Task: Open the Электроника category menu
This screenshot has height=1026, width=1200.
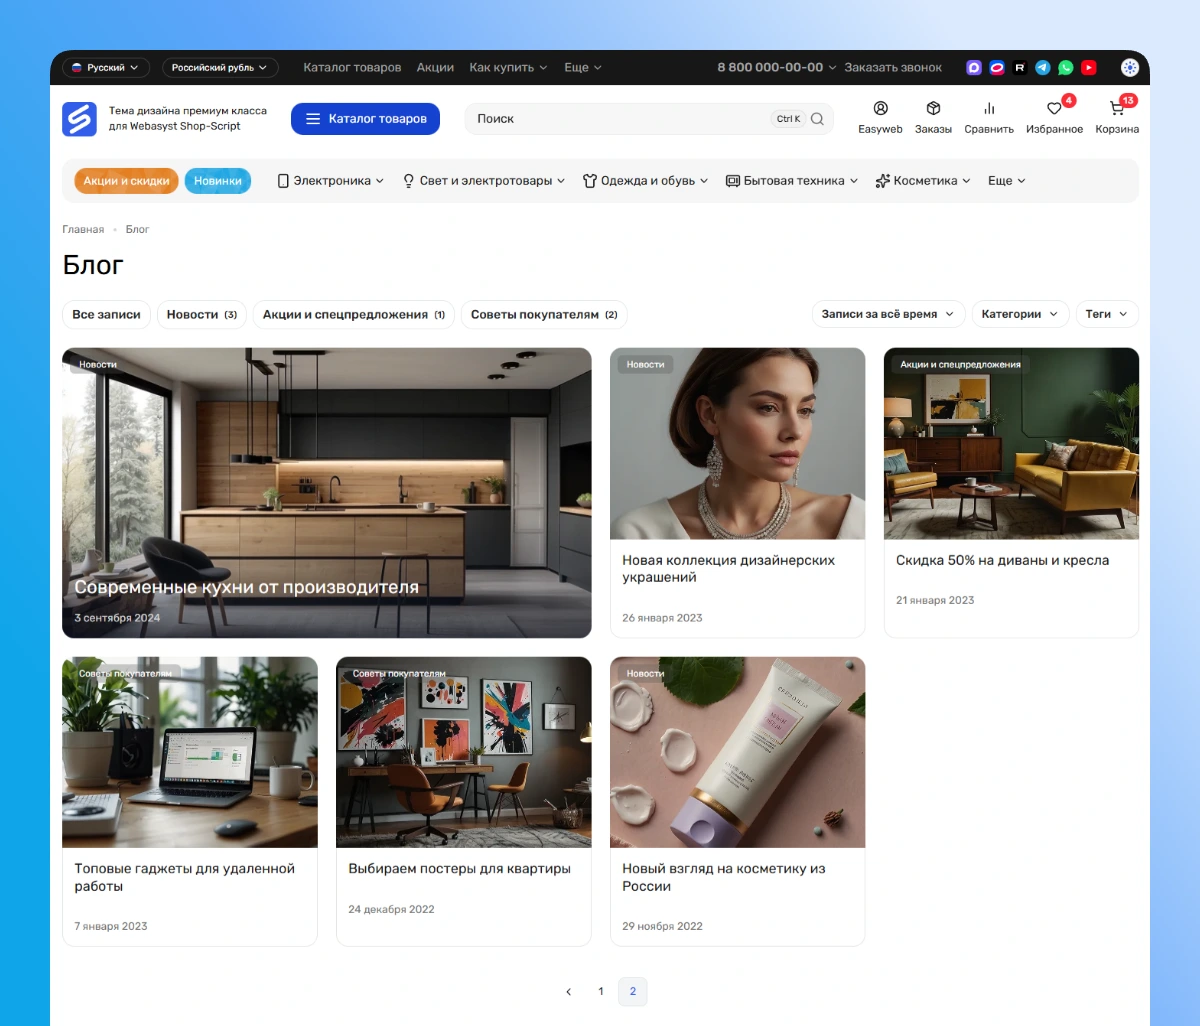Action: 331,181
